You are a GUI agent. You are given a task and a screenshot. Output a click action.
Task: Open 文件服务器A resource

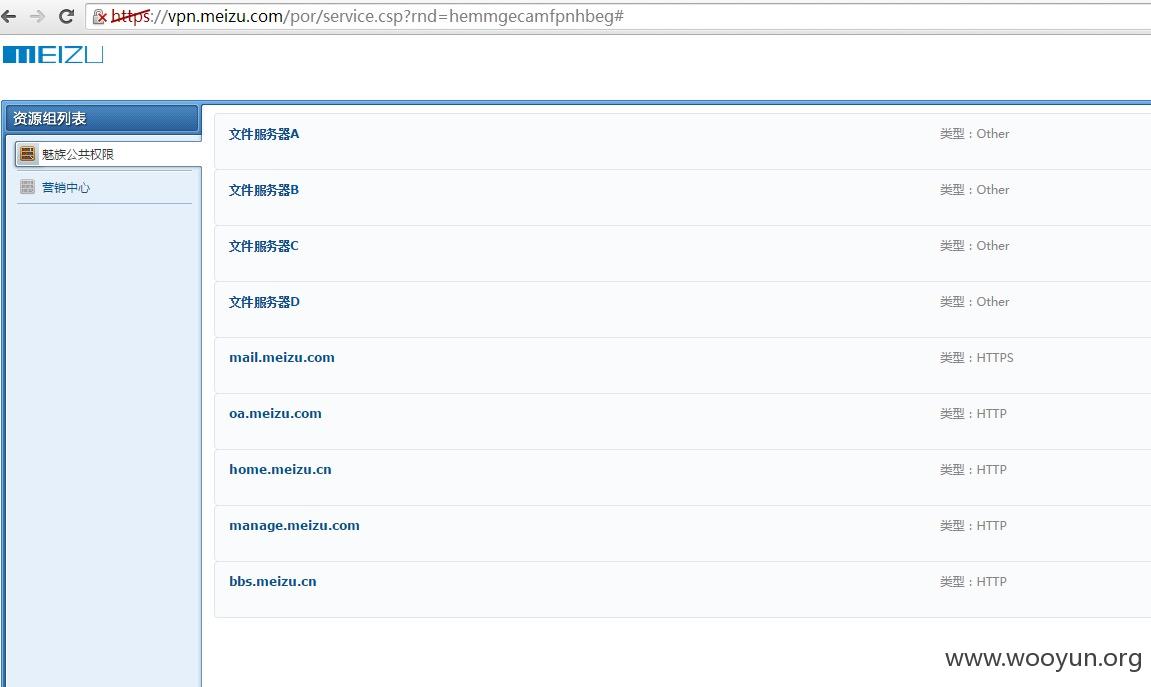pyautogui.click(x=264, y=134)
